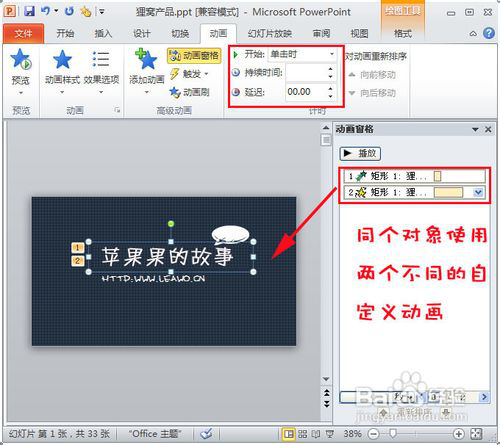Click the Play (播放) button in animation pane
Image resolution: width=500 pixels, height=445 pixels.
coord(360,153)
